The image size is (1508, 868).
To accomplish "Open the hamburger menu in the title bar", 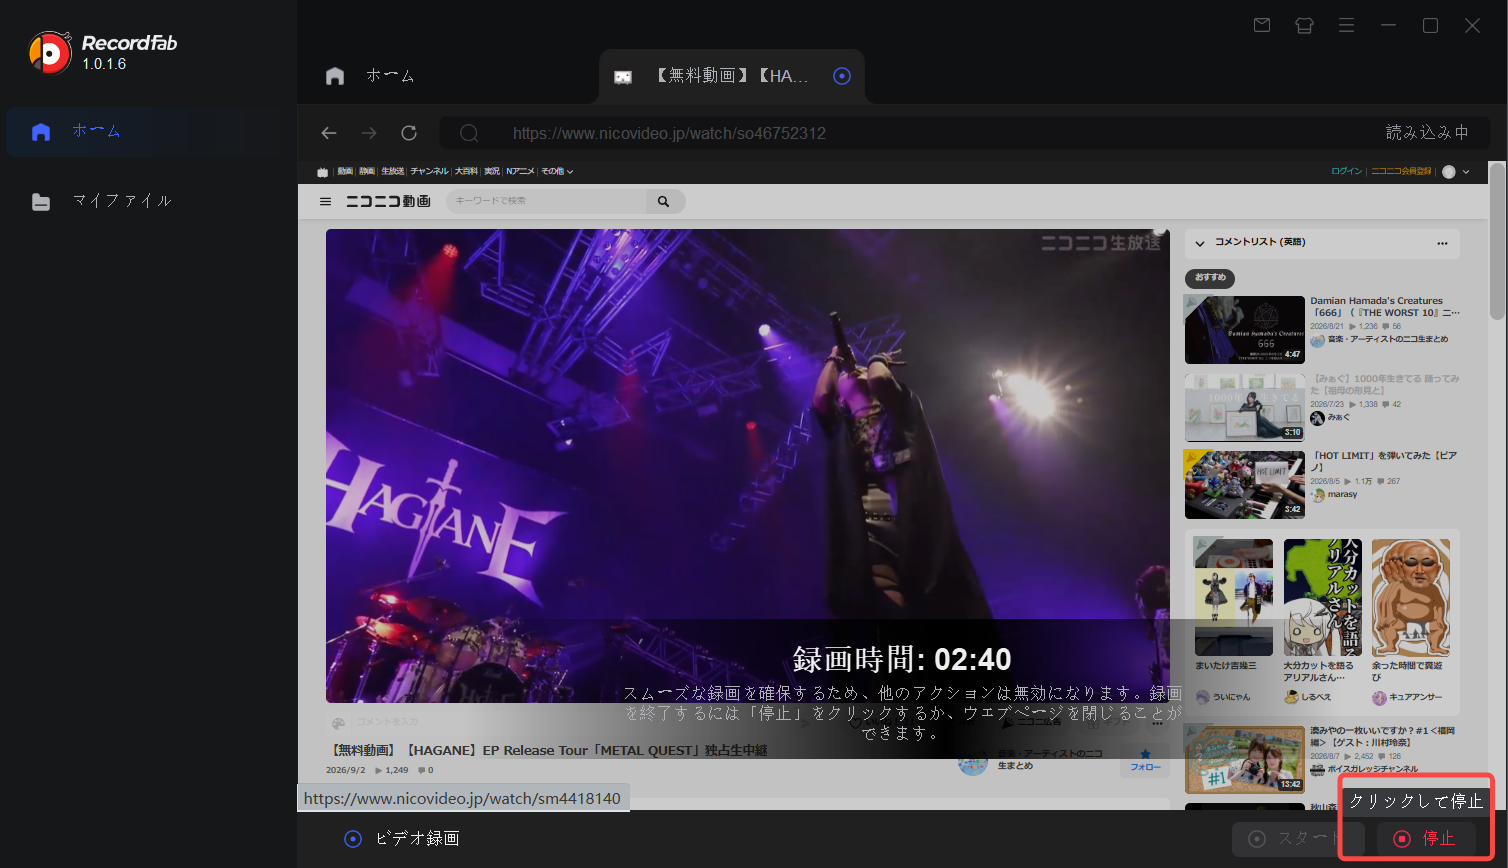I will (x=1346, y=25).
